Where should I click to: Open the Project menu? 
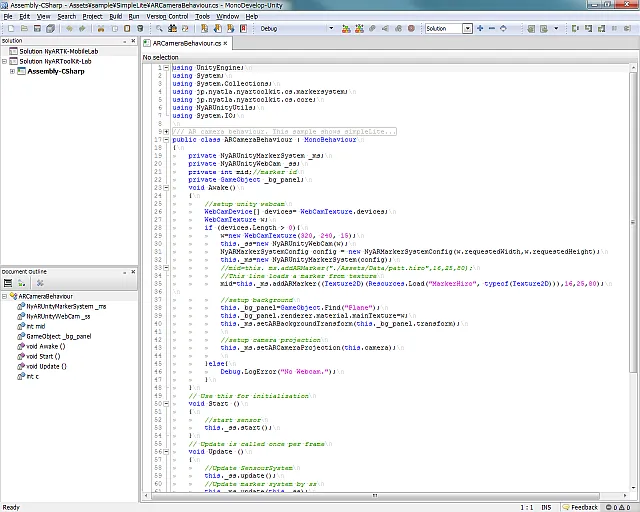[x=92, y=17]
